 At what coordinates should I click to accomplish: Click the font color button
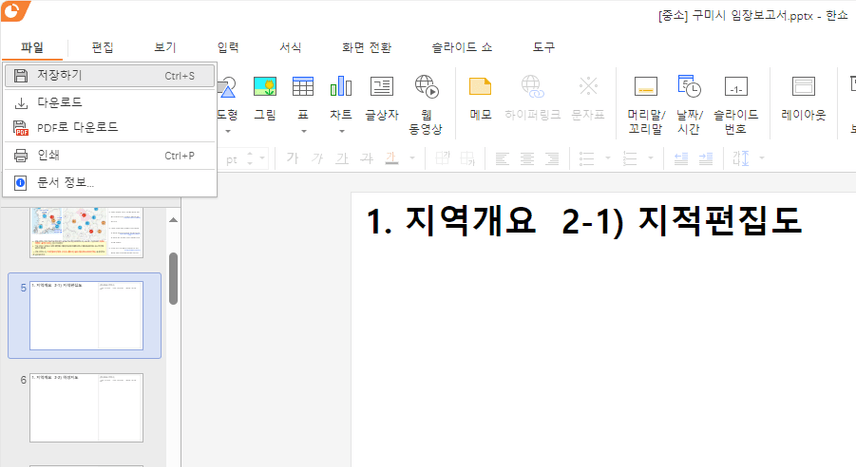point(391,158)
